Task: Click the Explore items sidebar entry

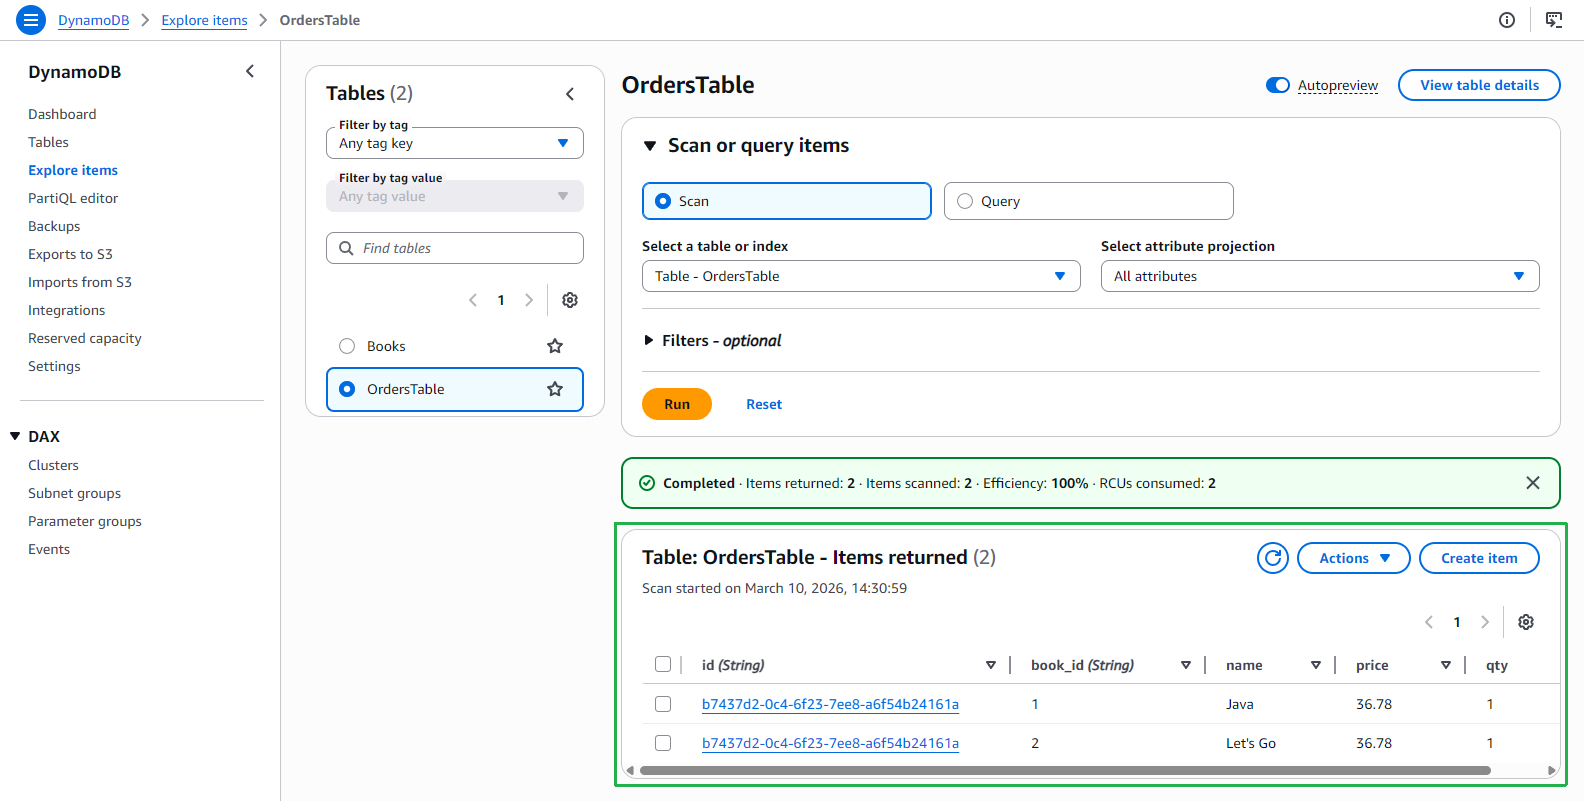Action: click(73, 170)
